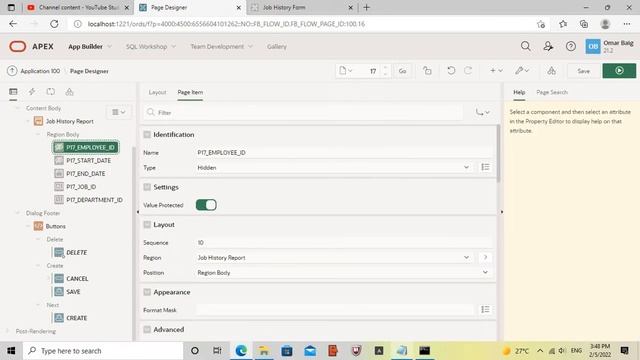The width and height of the screenshot is (640, 360).
Task: Click the Sequence field with value 10
Action: (x=344, y=242)
